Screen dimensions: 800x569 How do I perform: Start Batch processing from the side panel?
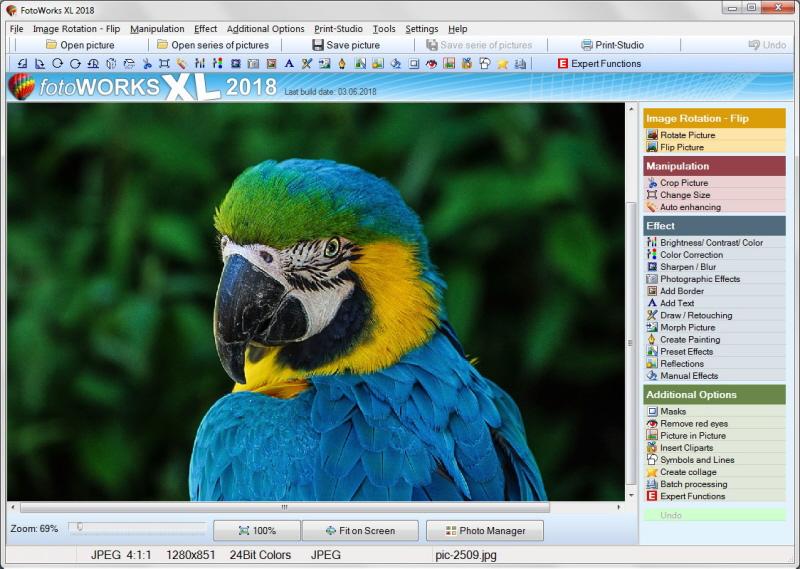(x=693, y=484)
